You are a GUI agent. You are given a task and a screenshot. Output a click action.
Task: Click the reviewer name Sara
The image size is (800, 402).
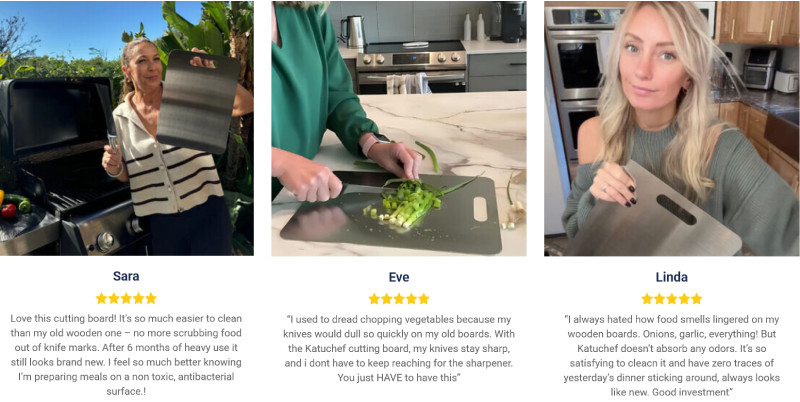[x=126, y=276]
